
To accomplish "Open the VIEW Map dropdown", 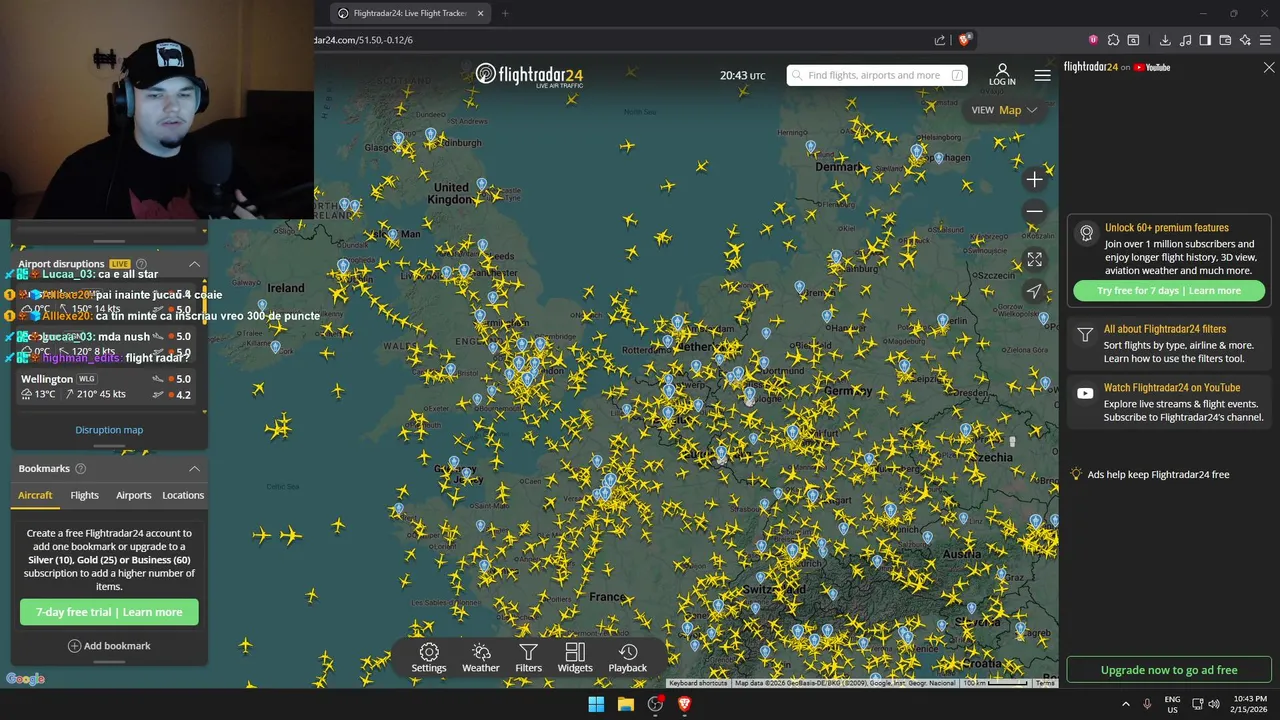I will tap(1004, 110).
